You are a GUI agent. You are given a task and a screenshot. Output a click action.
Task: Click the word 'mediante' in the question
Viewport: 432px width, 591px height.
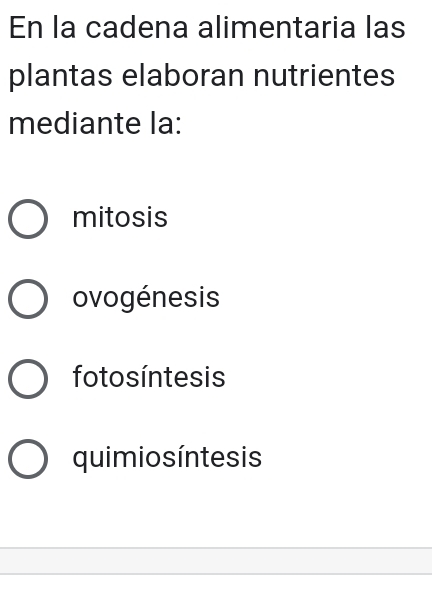pyautogui.click(x=75, y=123)
